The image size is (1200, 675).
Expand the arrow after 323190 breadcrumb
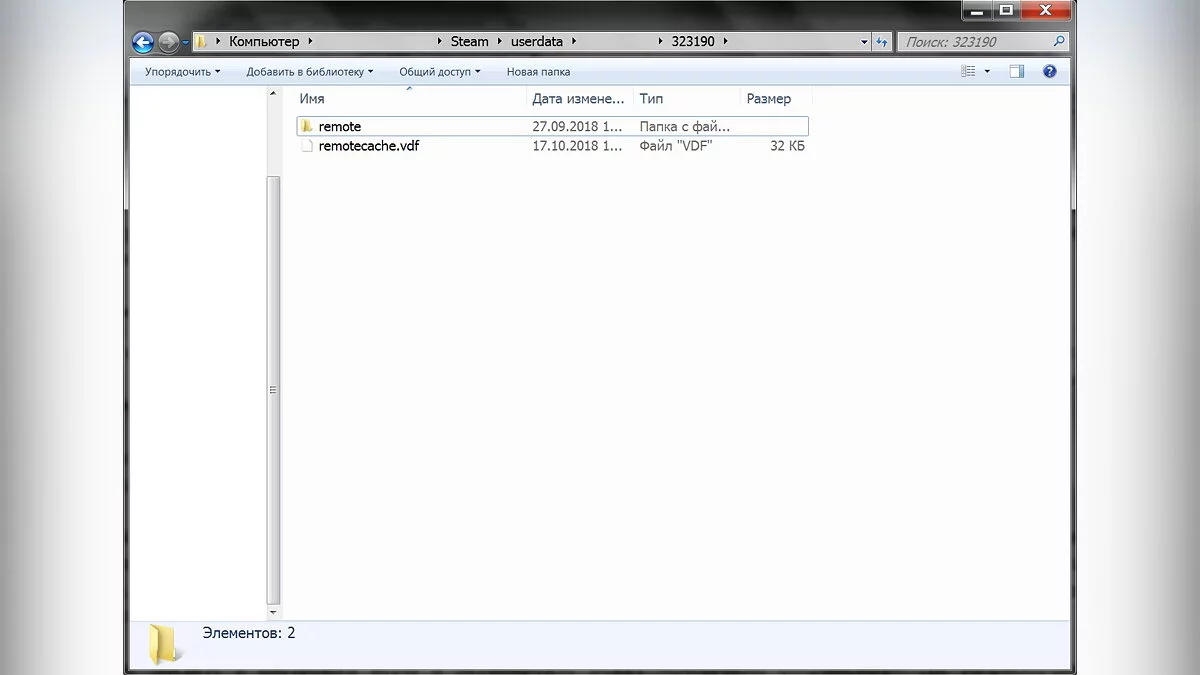(x=725, y=42)
